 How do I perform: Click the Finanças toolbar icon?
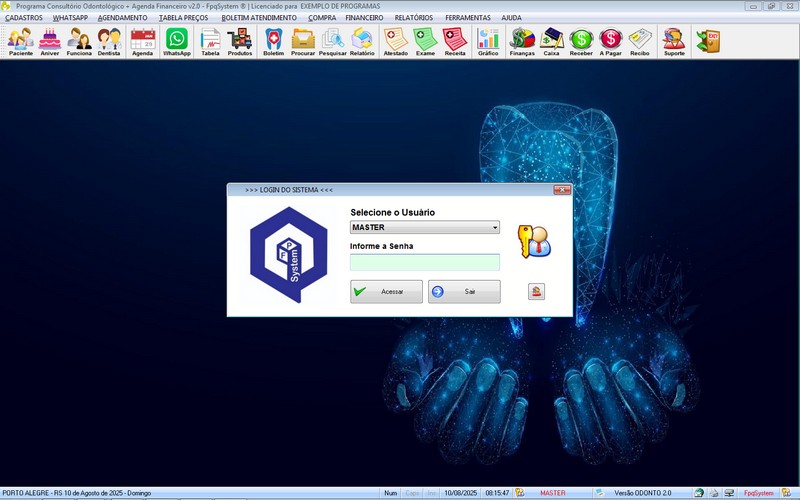tap(522, 41)
